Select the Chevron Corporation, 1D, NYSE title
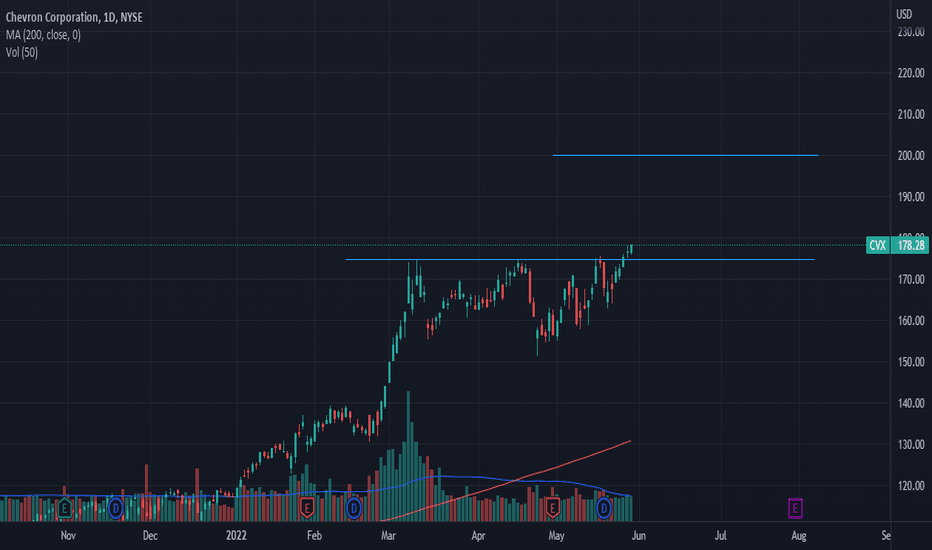 click(74, 17)
